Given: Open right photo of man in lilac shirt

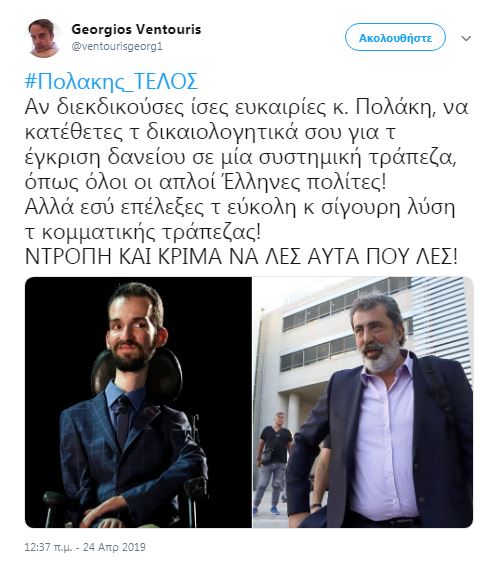Looking at the screenshot, I should click(x=363, y=402).
